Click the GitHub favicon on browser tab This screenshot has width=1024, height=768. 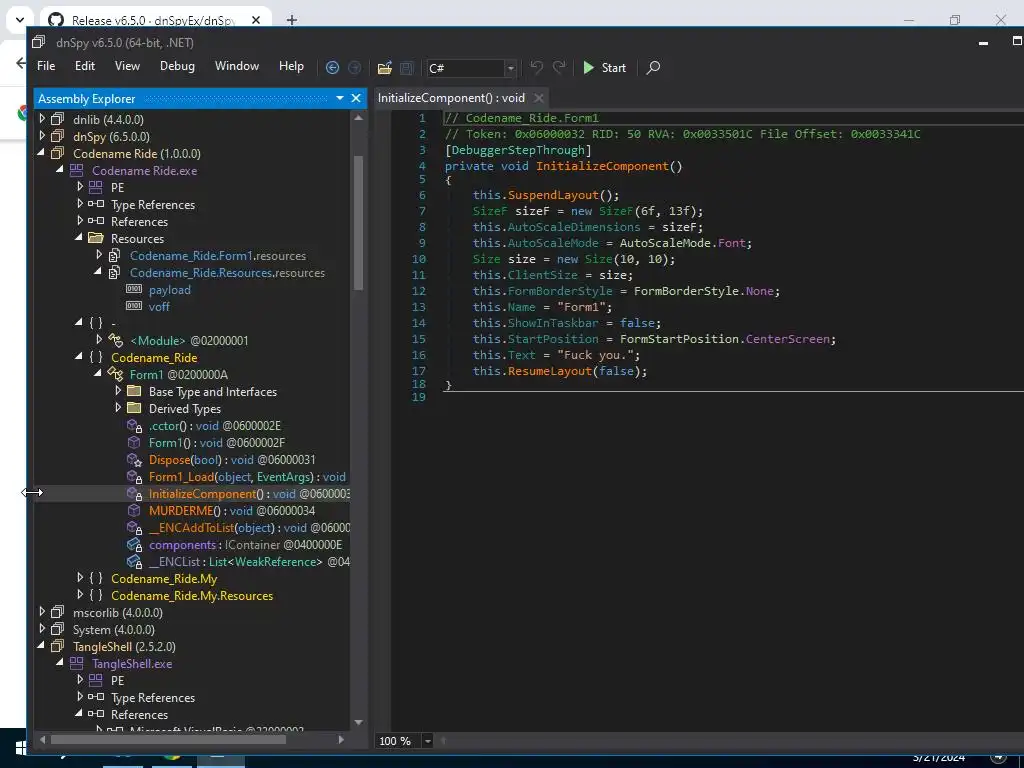pos(56,20)
